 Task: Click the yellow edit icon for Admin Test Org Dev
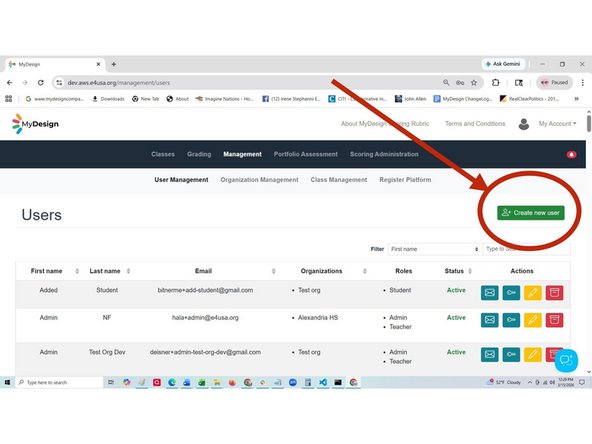533,354
